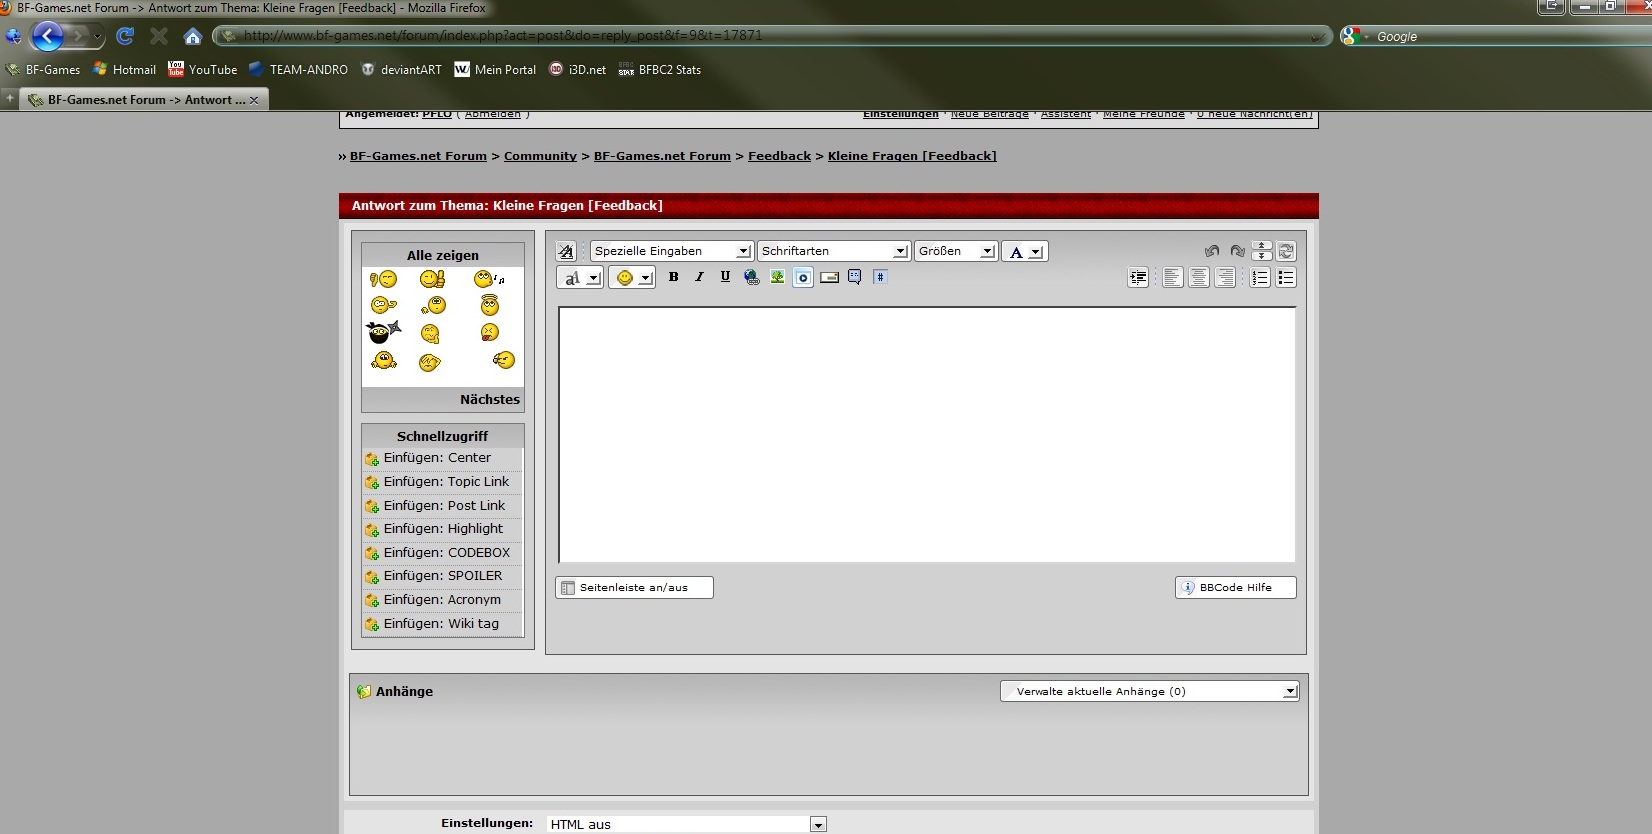Image resolution: width=1652 pixels, height=834 pixels.
Task: Click inside the message text area
Action: coord(926,435)
